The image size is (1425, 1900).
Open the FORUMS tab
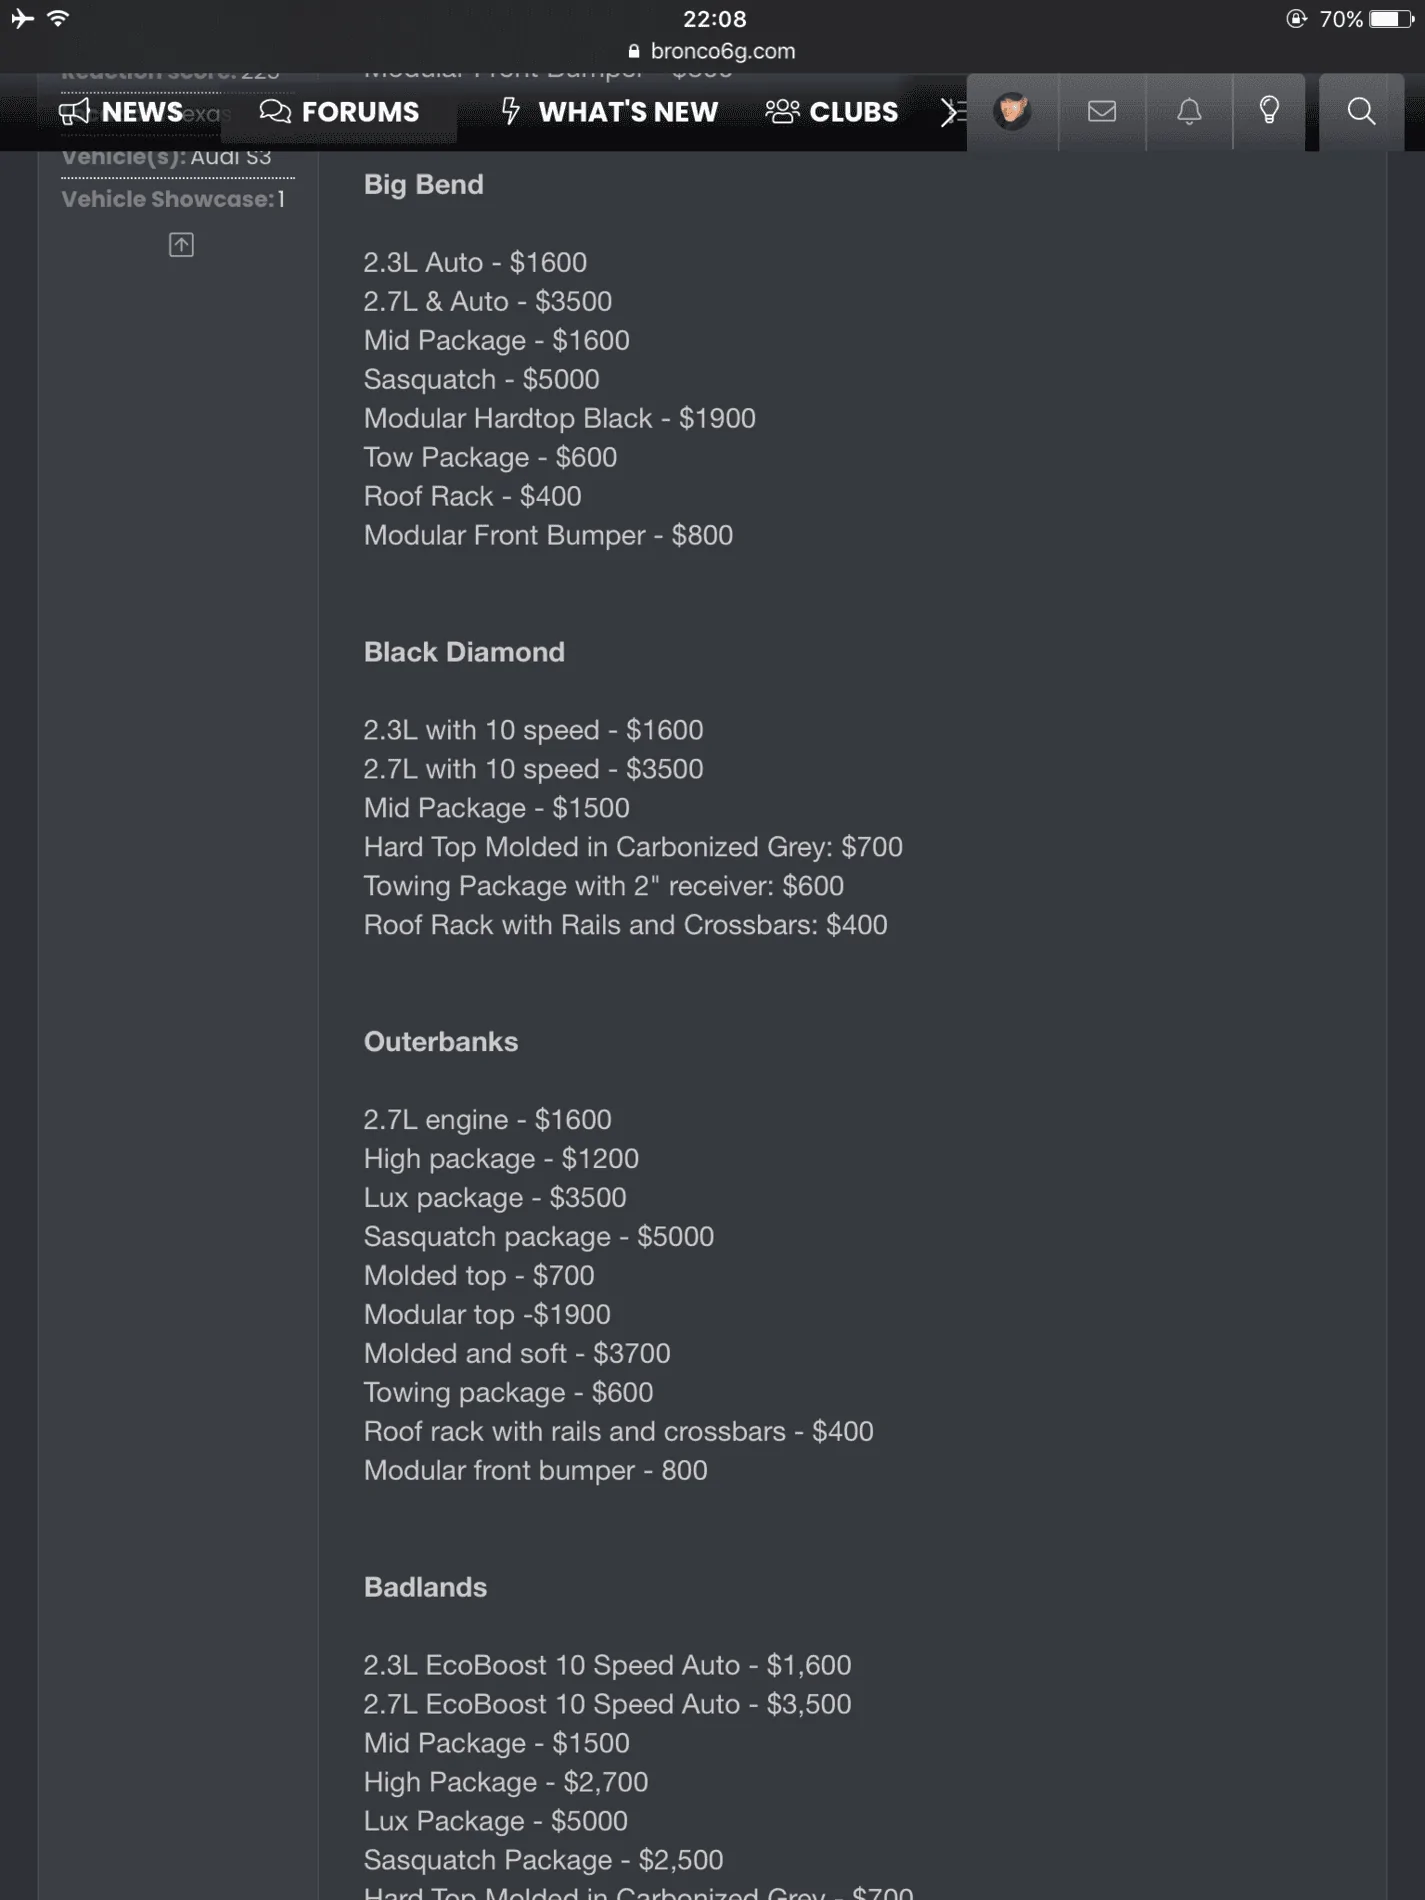[339, 112]
